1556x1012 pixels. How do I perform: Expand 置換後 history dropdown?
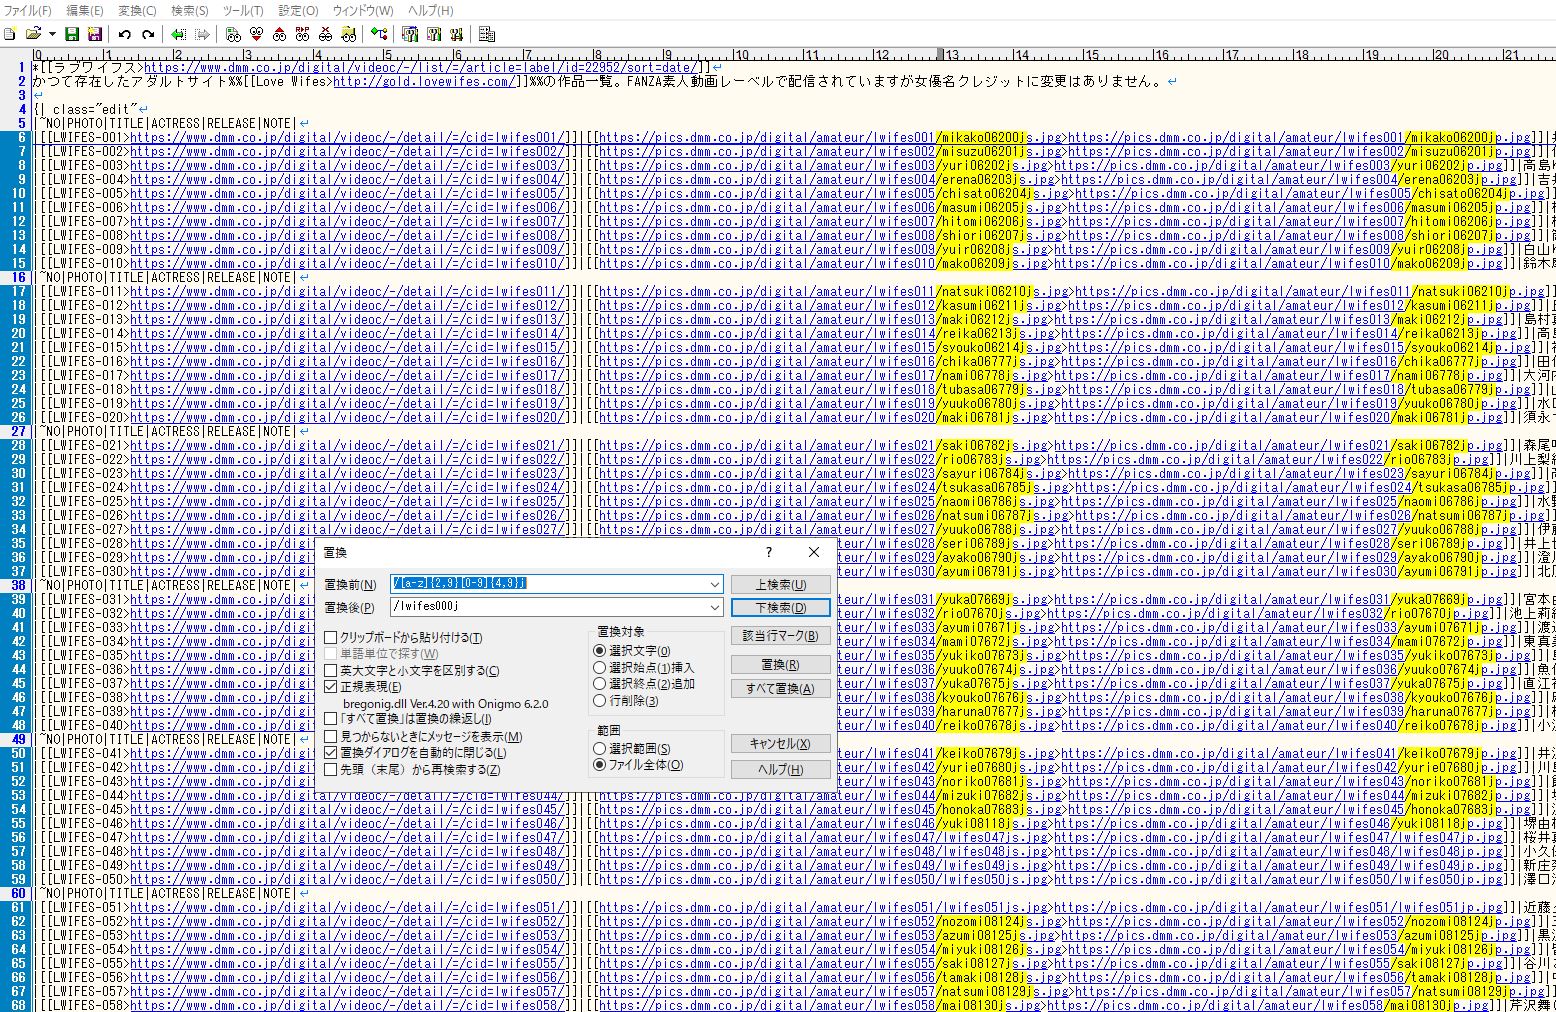[714, 607]
